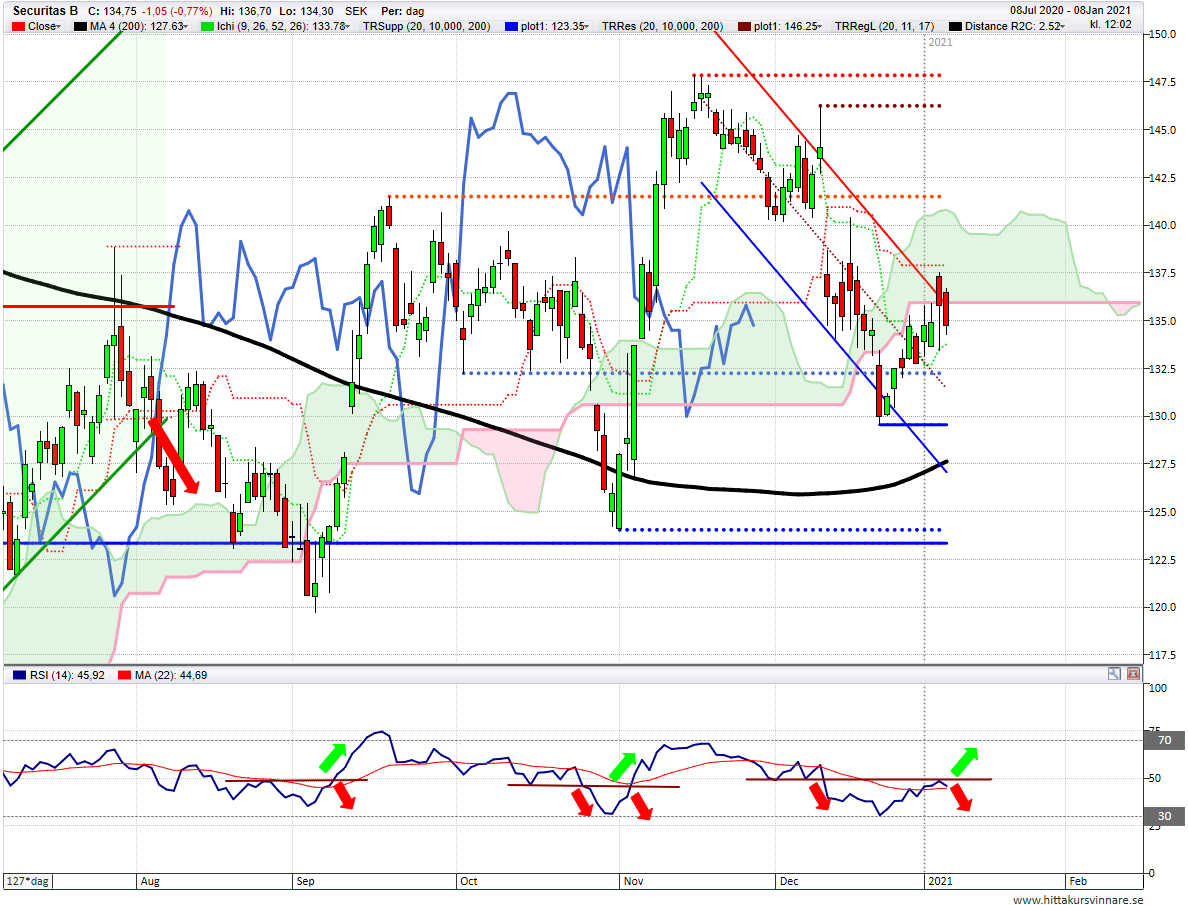
Task: Open the www.hittakursvinnare.se link
Action: pos(1077,900)
